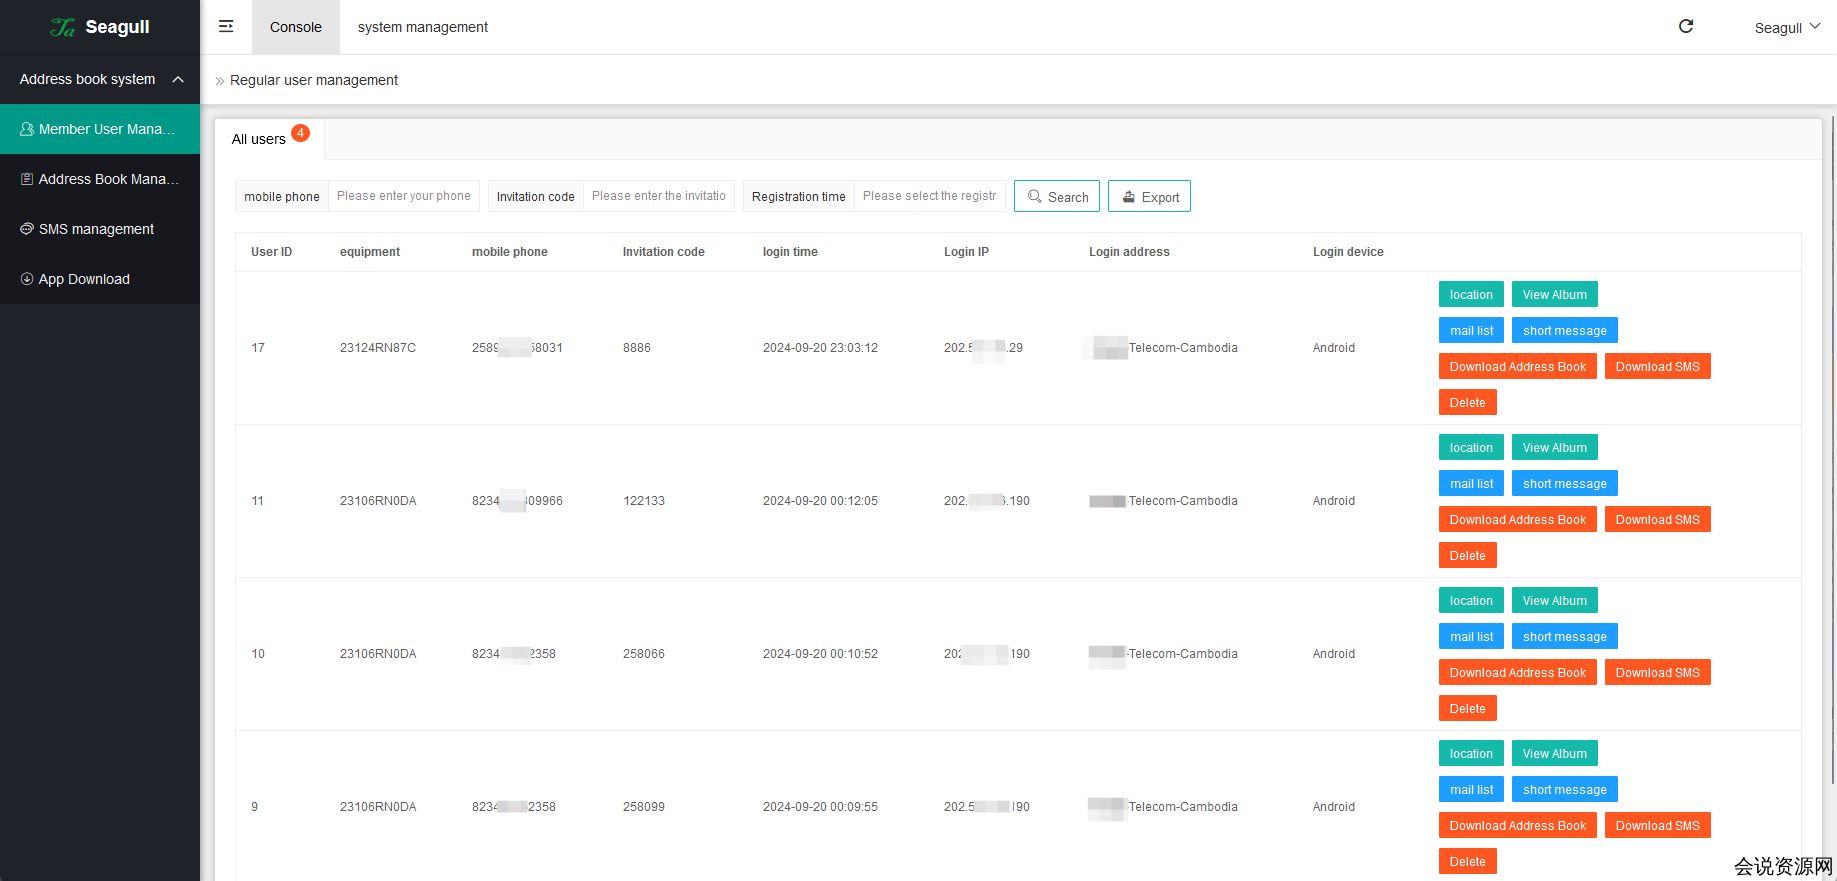Click the Export button
The image size is (1837, 881).
coord(1149,196)
